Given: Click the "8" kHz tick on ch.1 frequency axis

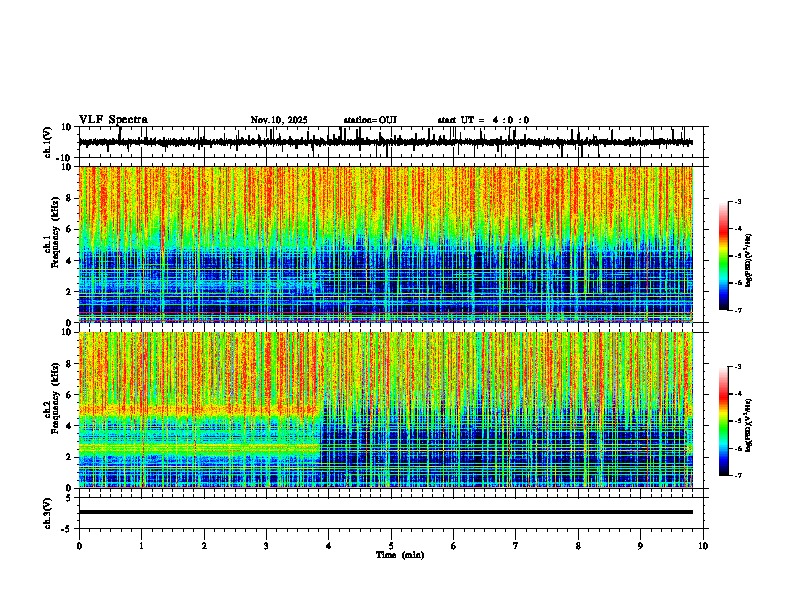Looking at the screenshot, I should click(70, 198).
